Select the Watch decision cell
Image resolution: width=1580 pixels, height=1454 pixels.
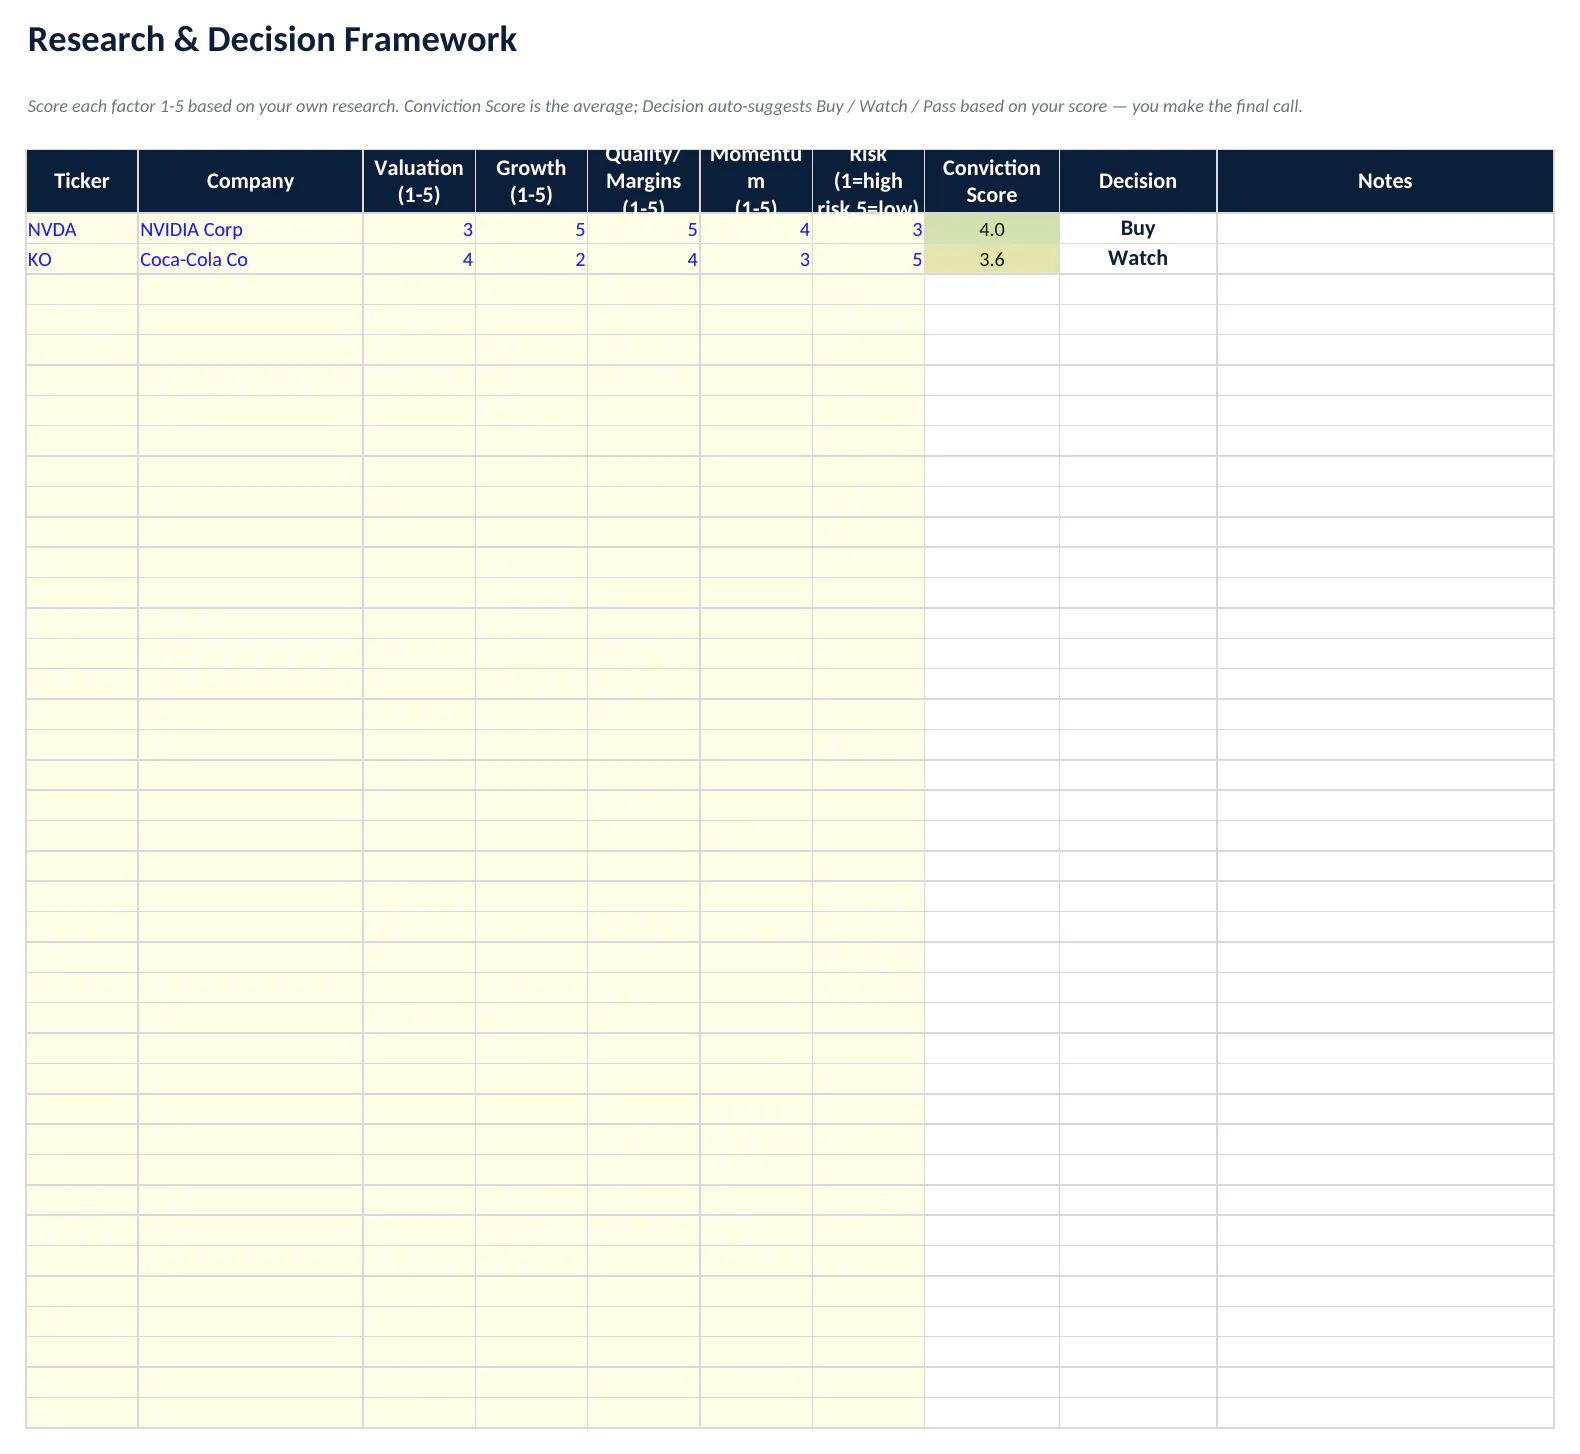(1138, 259)
